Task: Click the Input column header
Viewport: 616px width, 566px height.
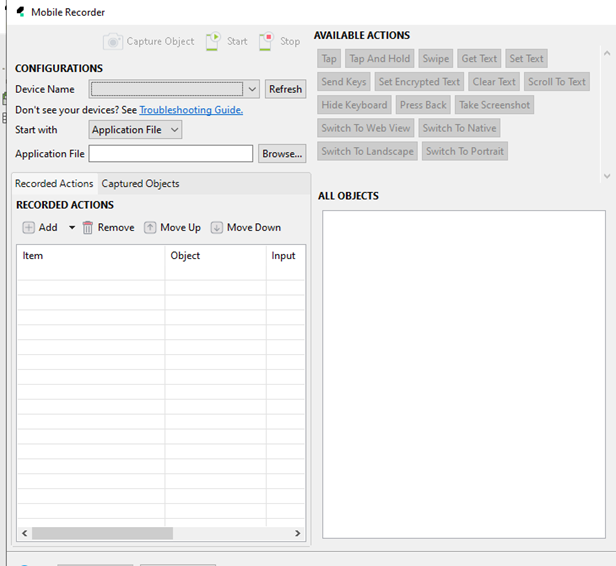Action: click(x=286, y=256)
